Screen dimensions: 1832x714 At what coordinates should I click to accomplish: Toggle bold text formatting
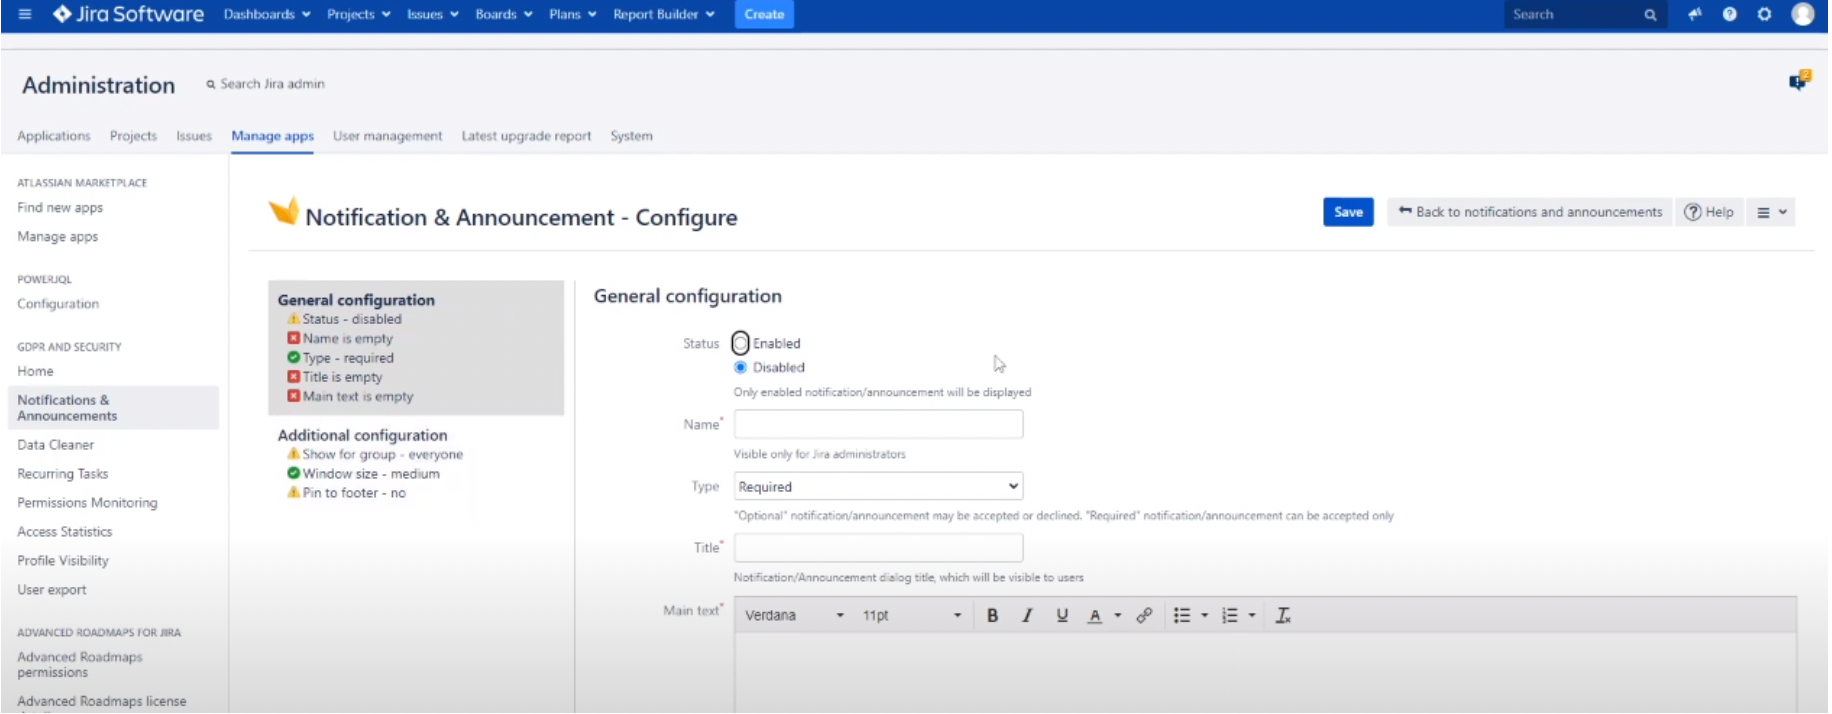pyautogui.click(x=993, y=616)
